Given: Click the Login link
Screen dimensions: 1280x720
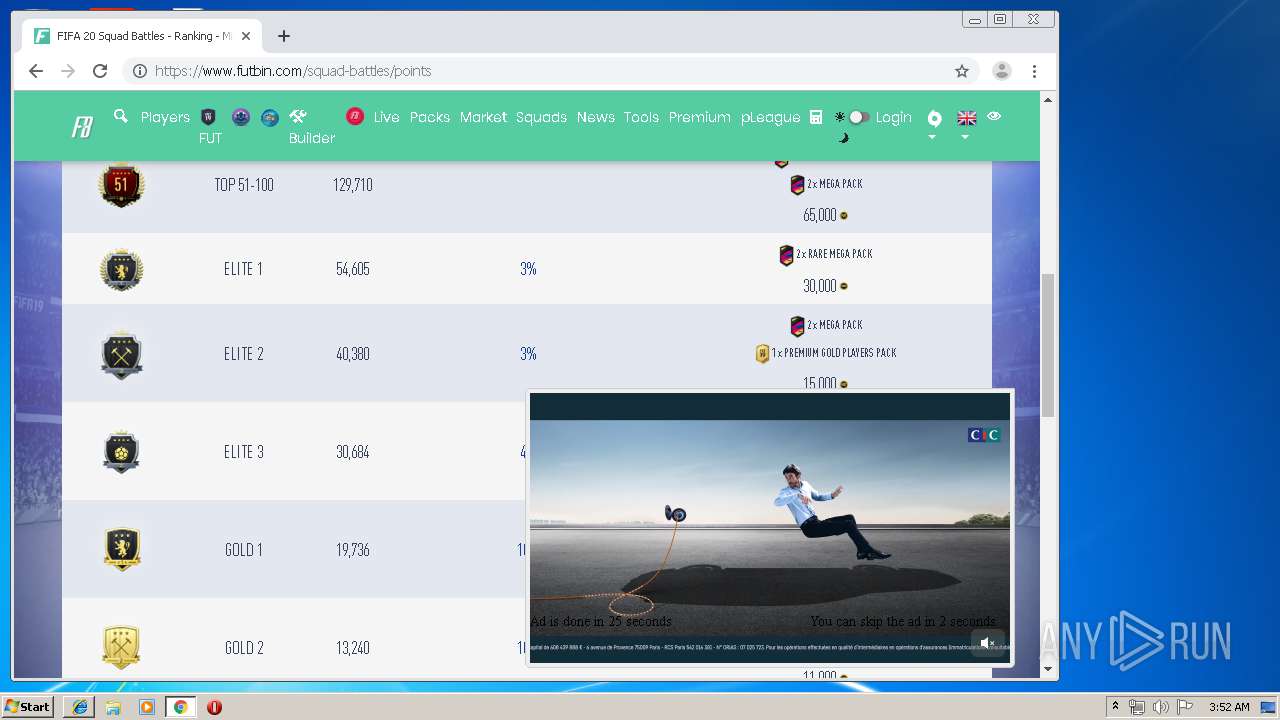Looking at the screenshot, I should (893, 117).
